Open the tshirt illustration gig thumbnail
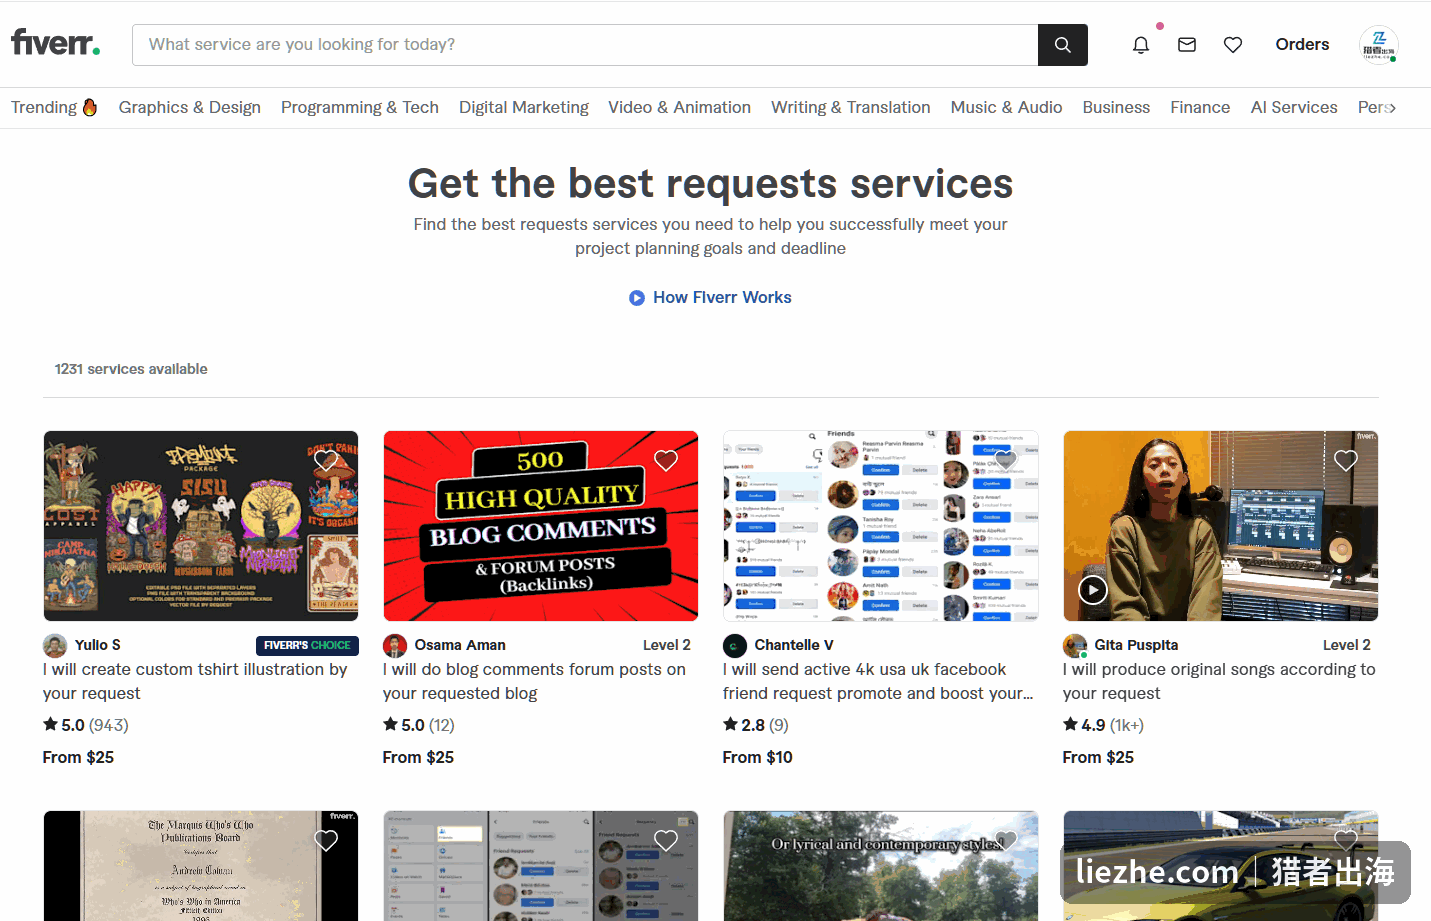This screenshot has width=1431, height=921. 201,526
